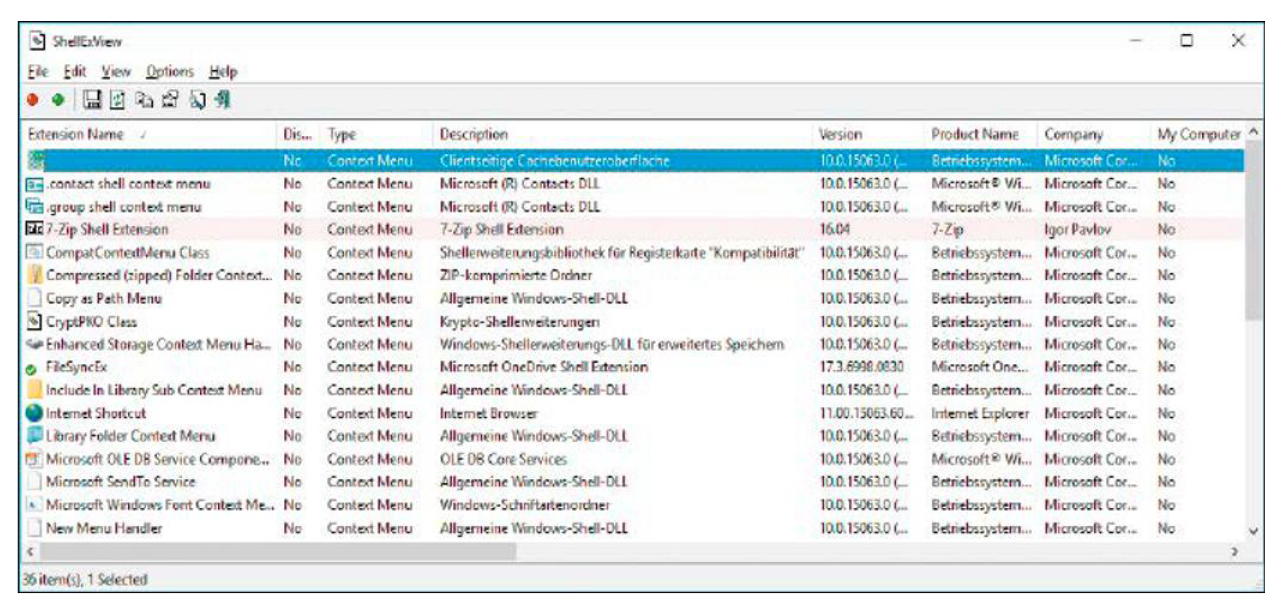
Task: Click the CompatContextMenu Class row icon
Action: [35, 253]
